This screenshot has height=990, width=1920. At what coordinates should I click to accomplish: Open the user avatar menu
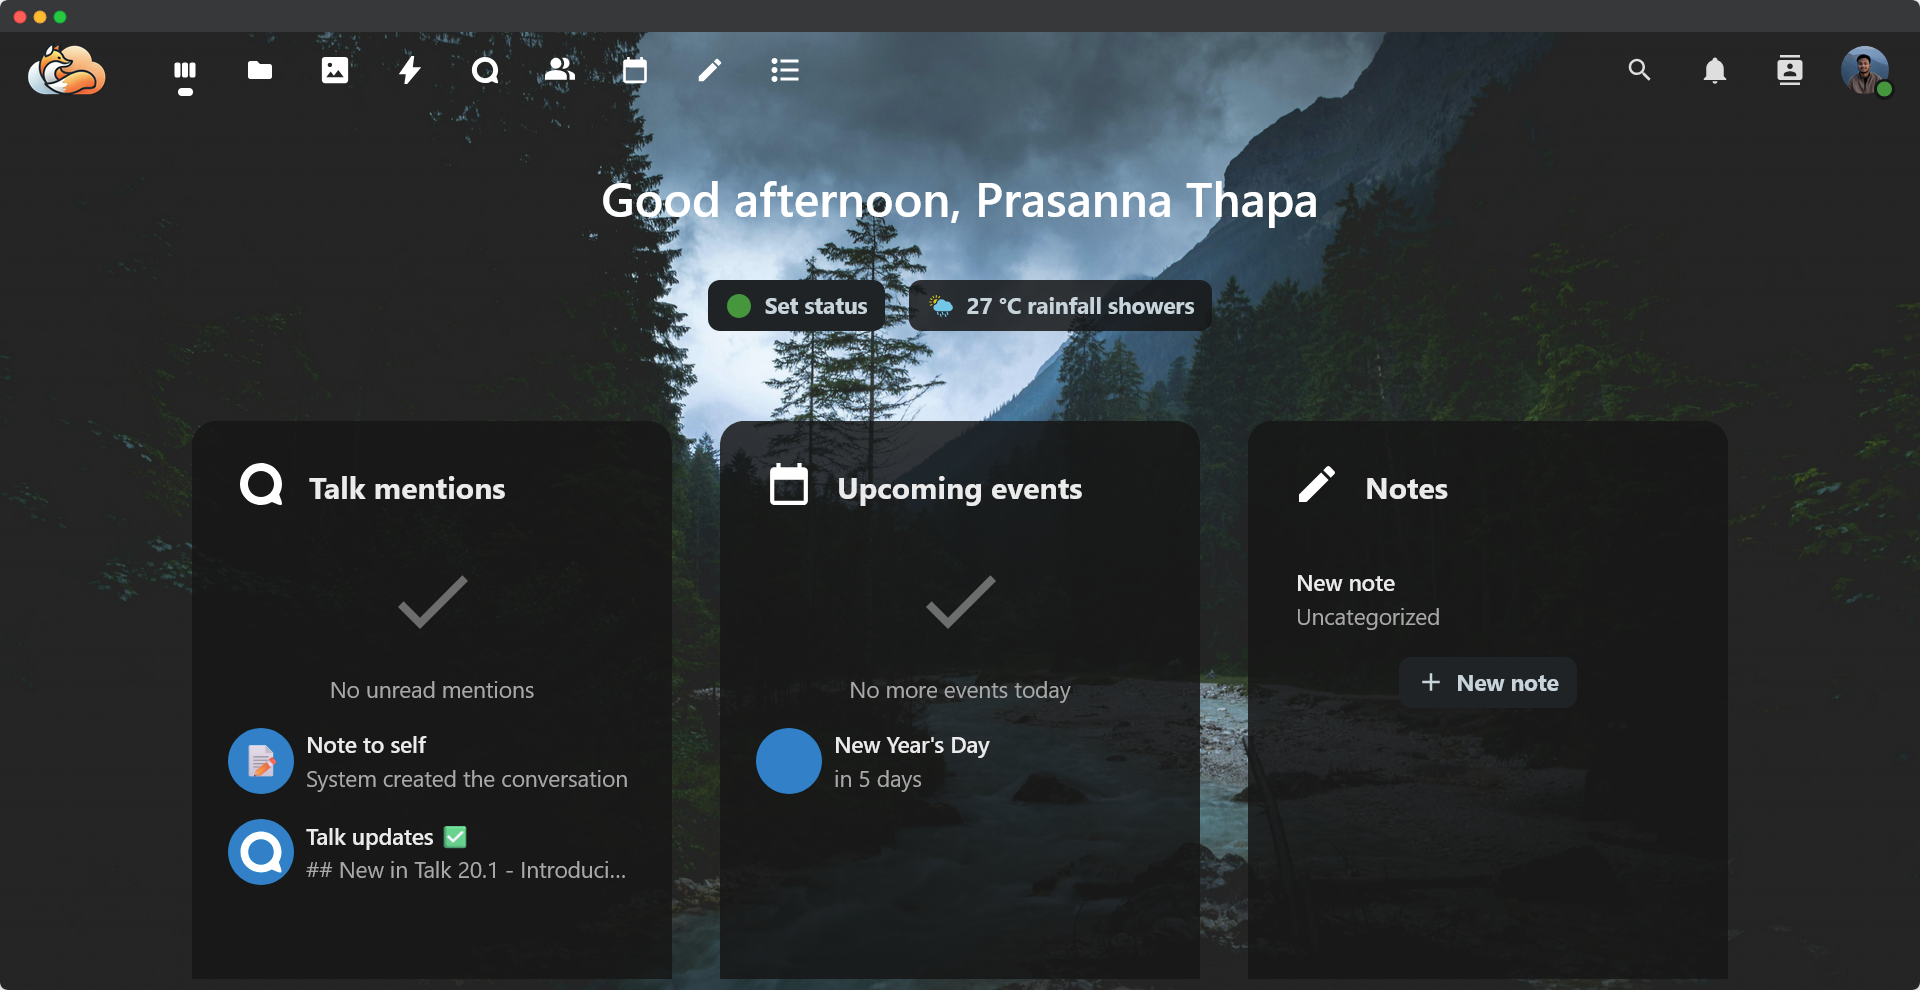(x=1865, y=70)
